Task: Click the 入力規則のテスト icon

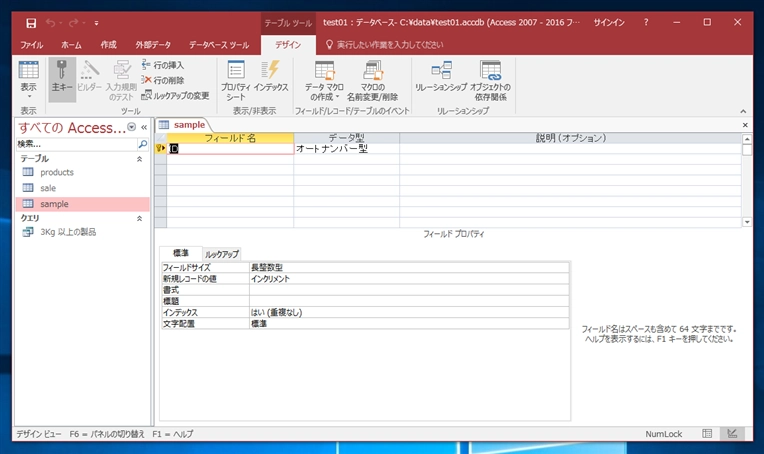Action: [122, 70]
